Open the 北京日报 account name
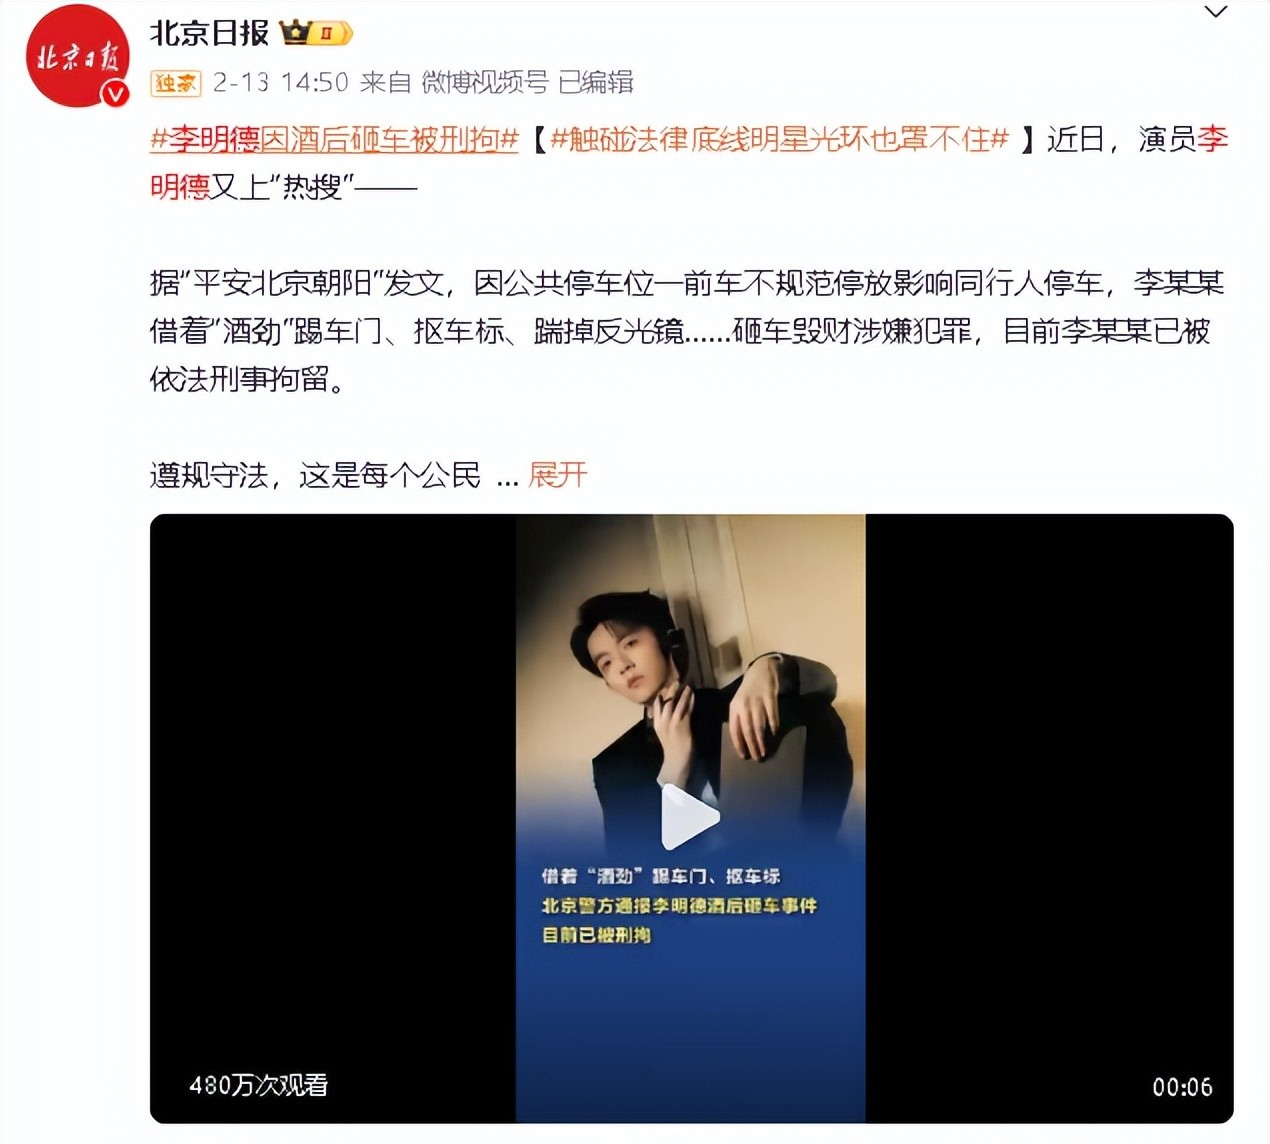This screenshot has width=1270, height=1144. point(210,33)
